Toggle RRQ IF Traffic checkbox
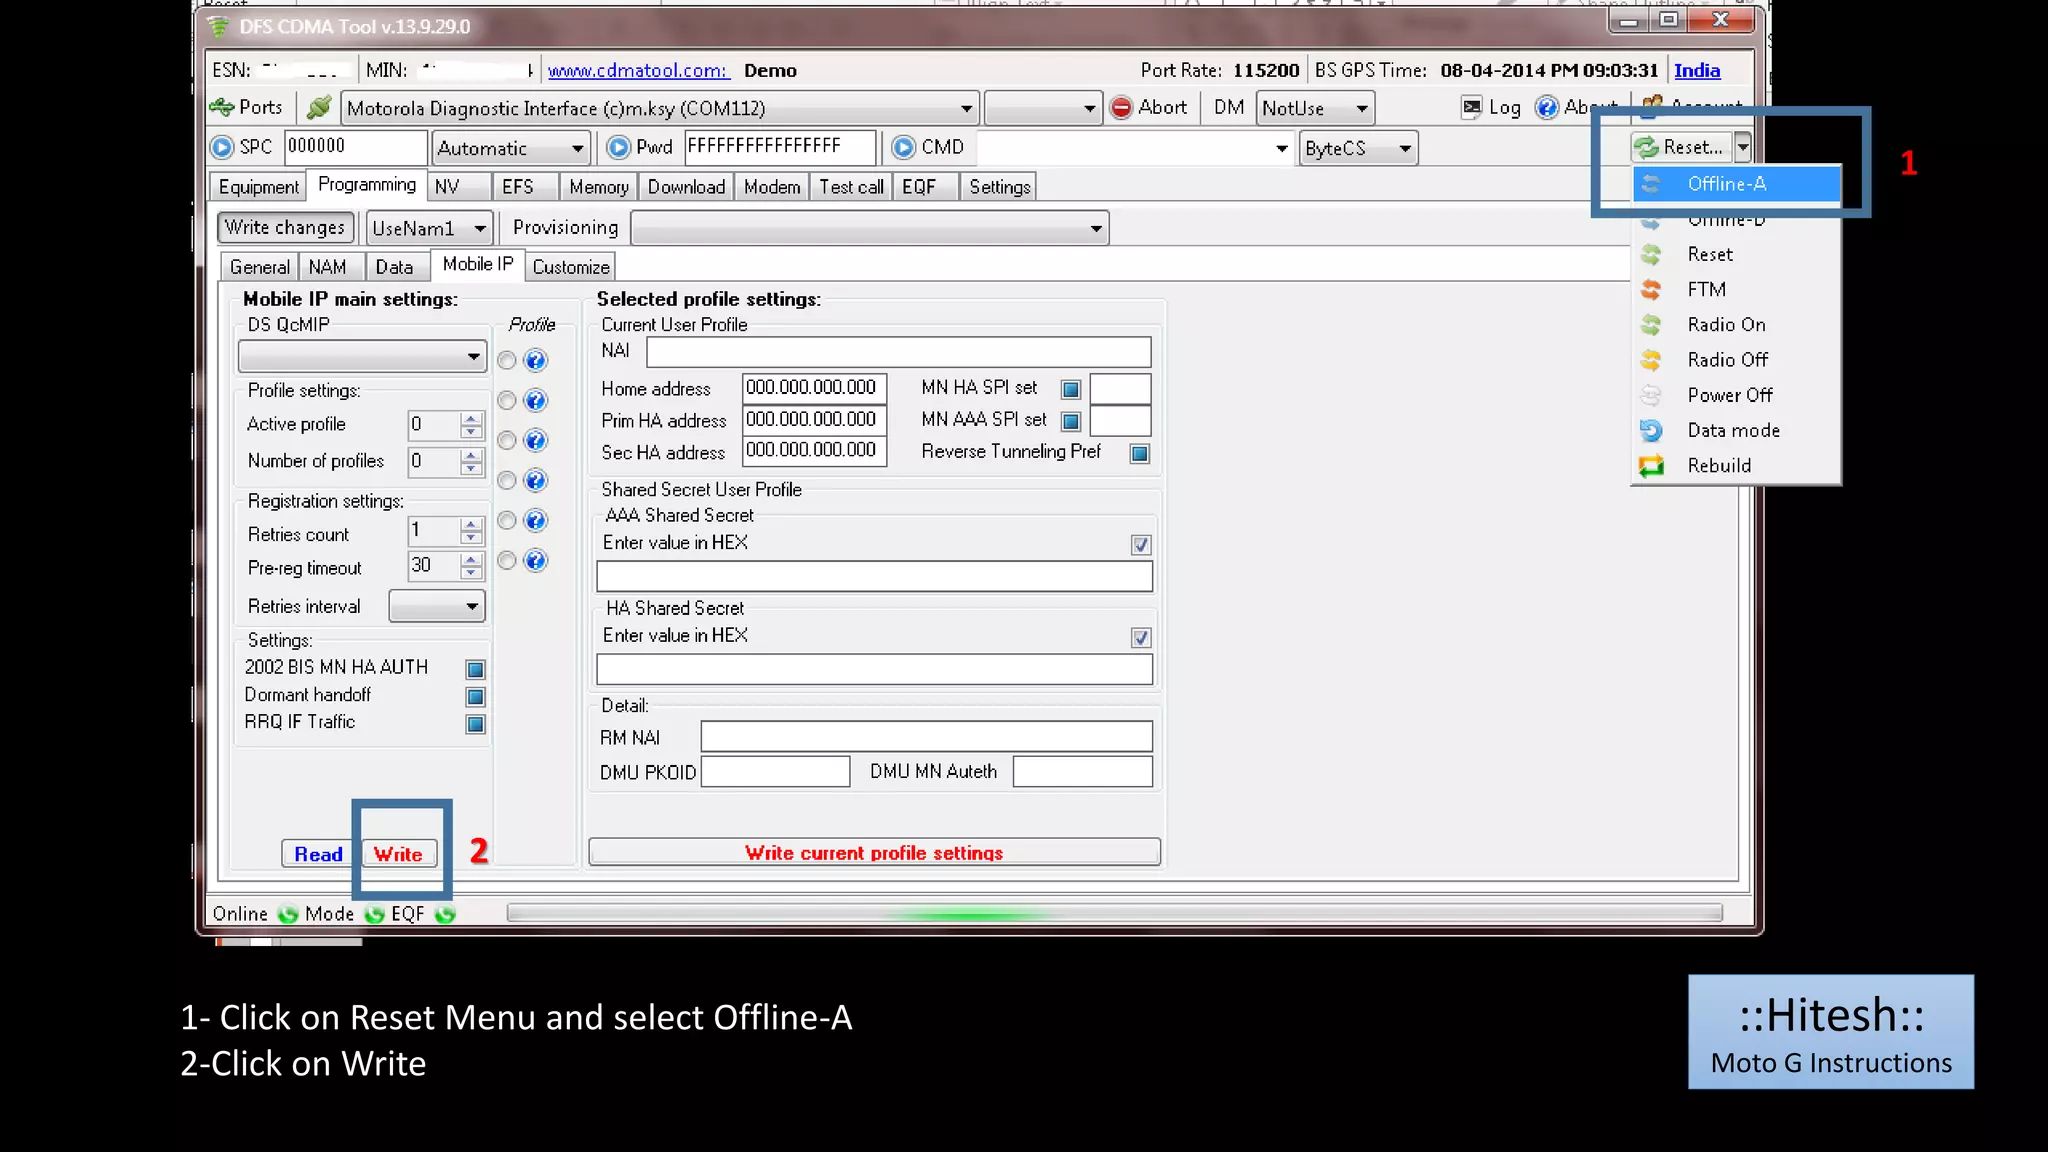This screenshot has height=1152, width=2048. (475, 723)
